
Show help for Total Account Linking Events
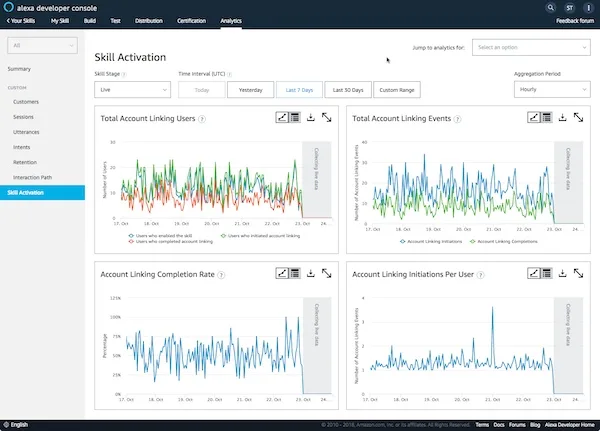coord(457,119)
